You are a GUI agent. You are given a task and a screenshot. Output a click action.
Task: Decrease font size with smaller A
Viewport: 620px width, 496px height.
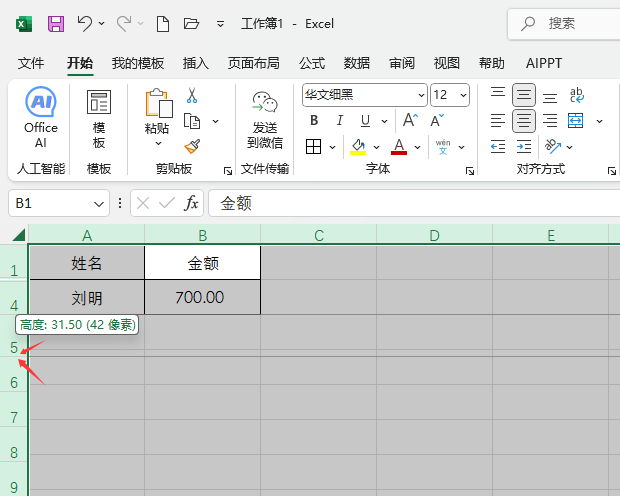[x=437, y=120]
